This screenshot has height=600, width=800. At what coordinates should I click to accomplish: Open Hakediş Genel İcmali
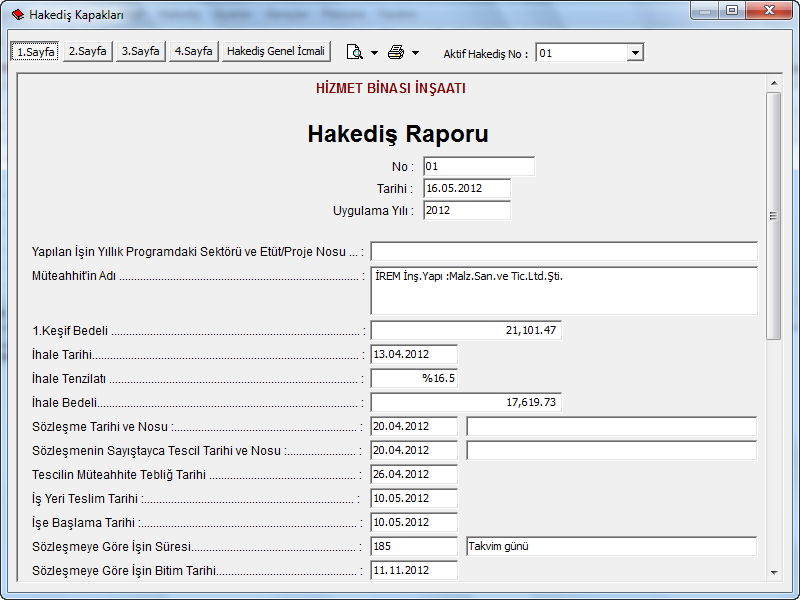pyautogui.click(x=276, y=51)
